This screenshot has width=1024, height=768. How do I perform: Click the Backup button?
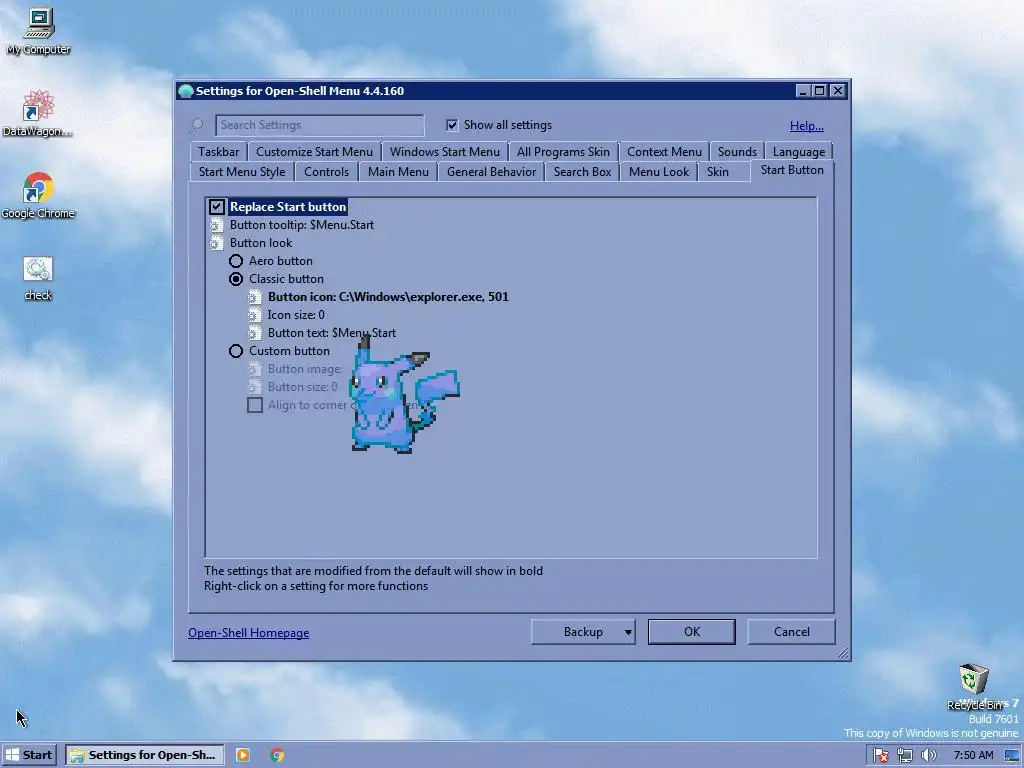[x=583, y=632]
